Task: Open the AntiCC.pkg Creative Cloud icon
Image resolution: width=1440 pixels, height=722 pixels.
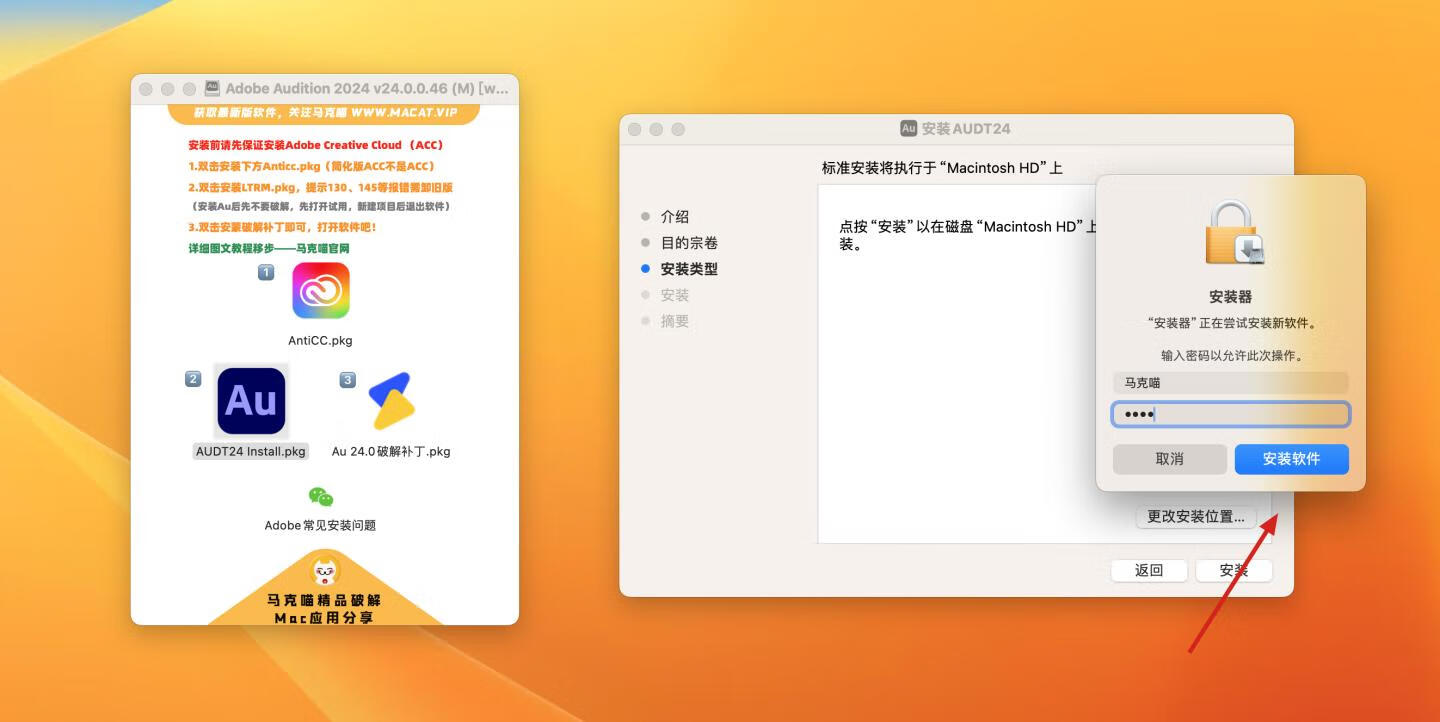Action: pyautogui.click(x=321, y=291)
